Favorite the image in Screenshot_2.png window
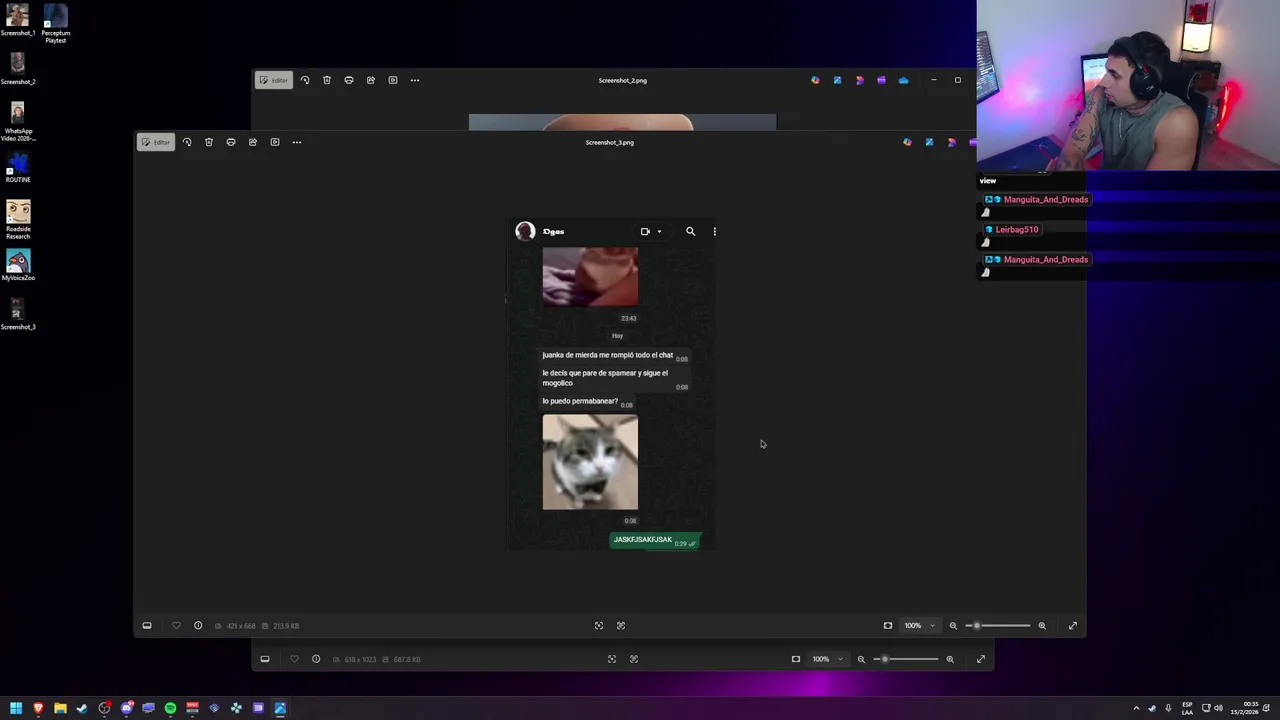Image resolution: width=1280 pixels, height=720 pixels. click(294, 659)
